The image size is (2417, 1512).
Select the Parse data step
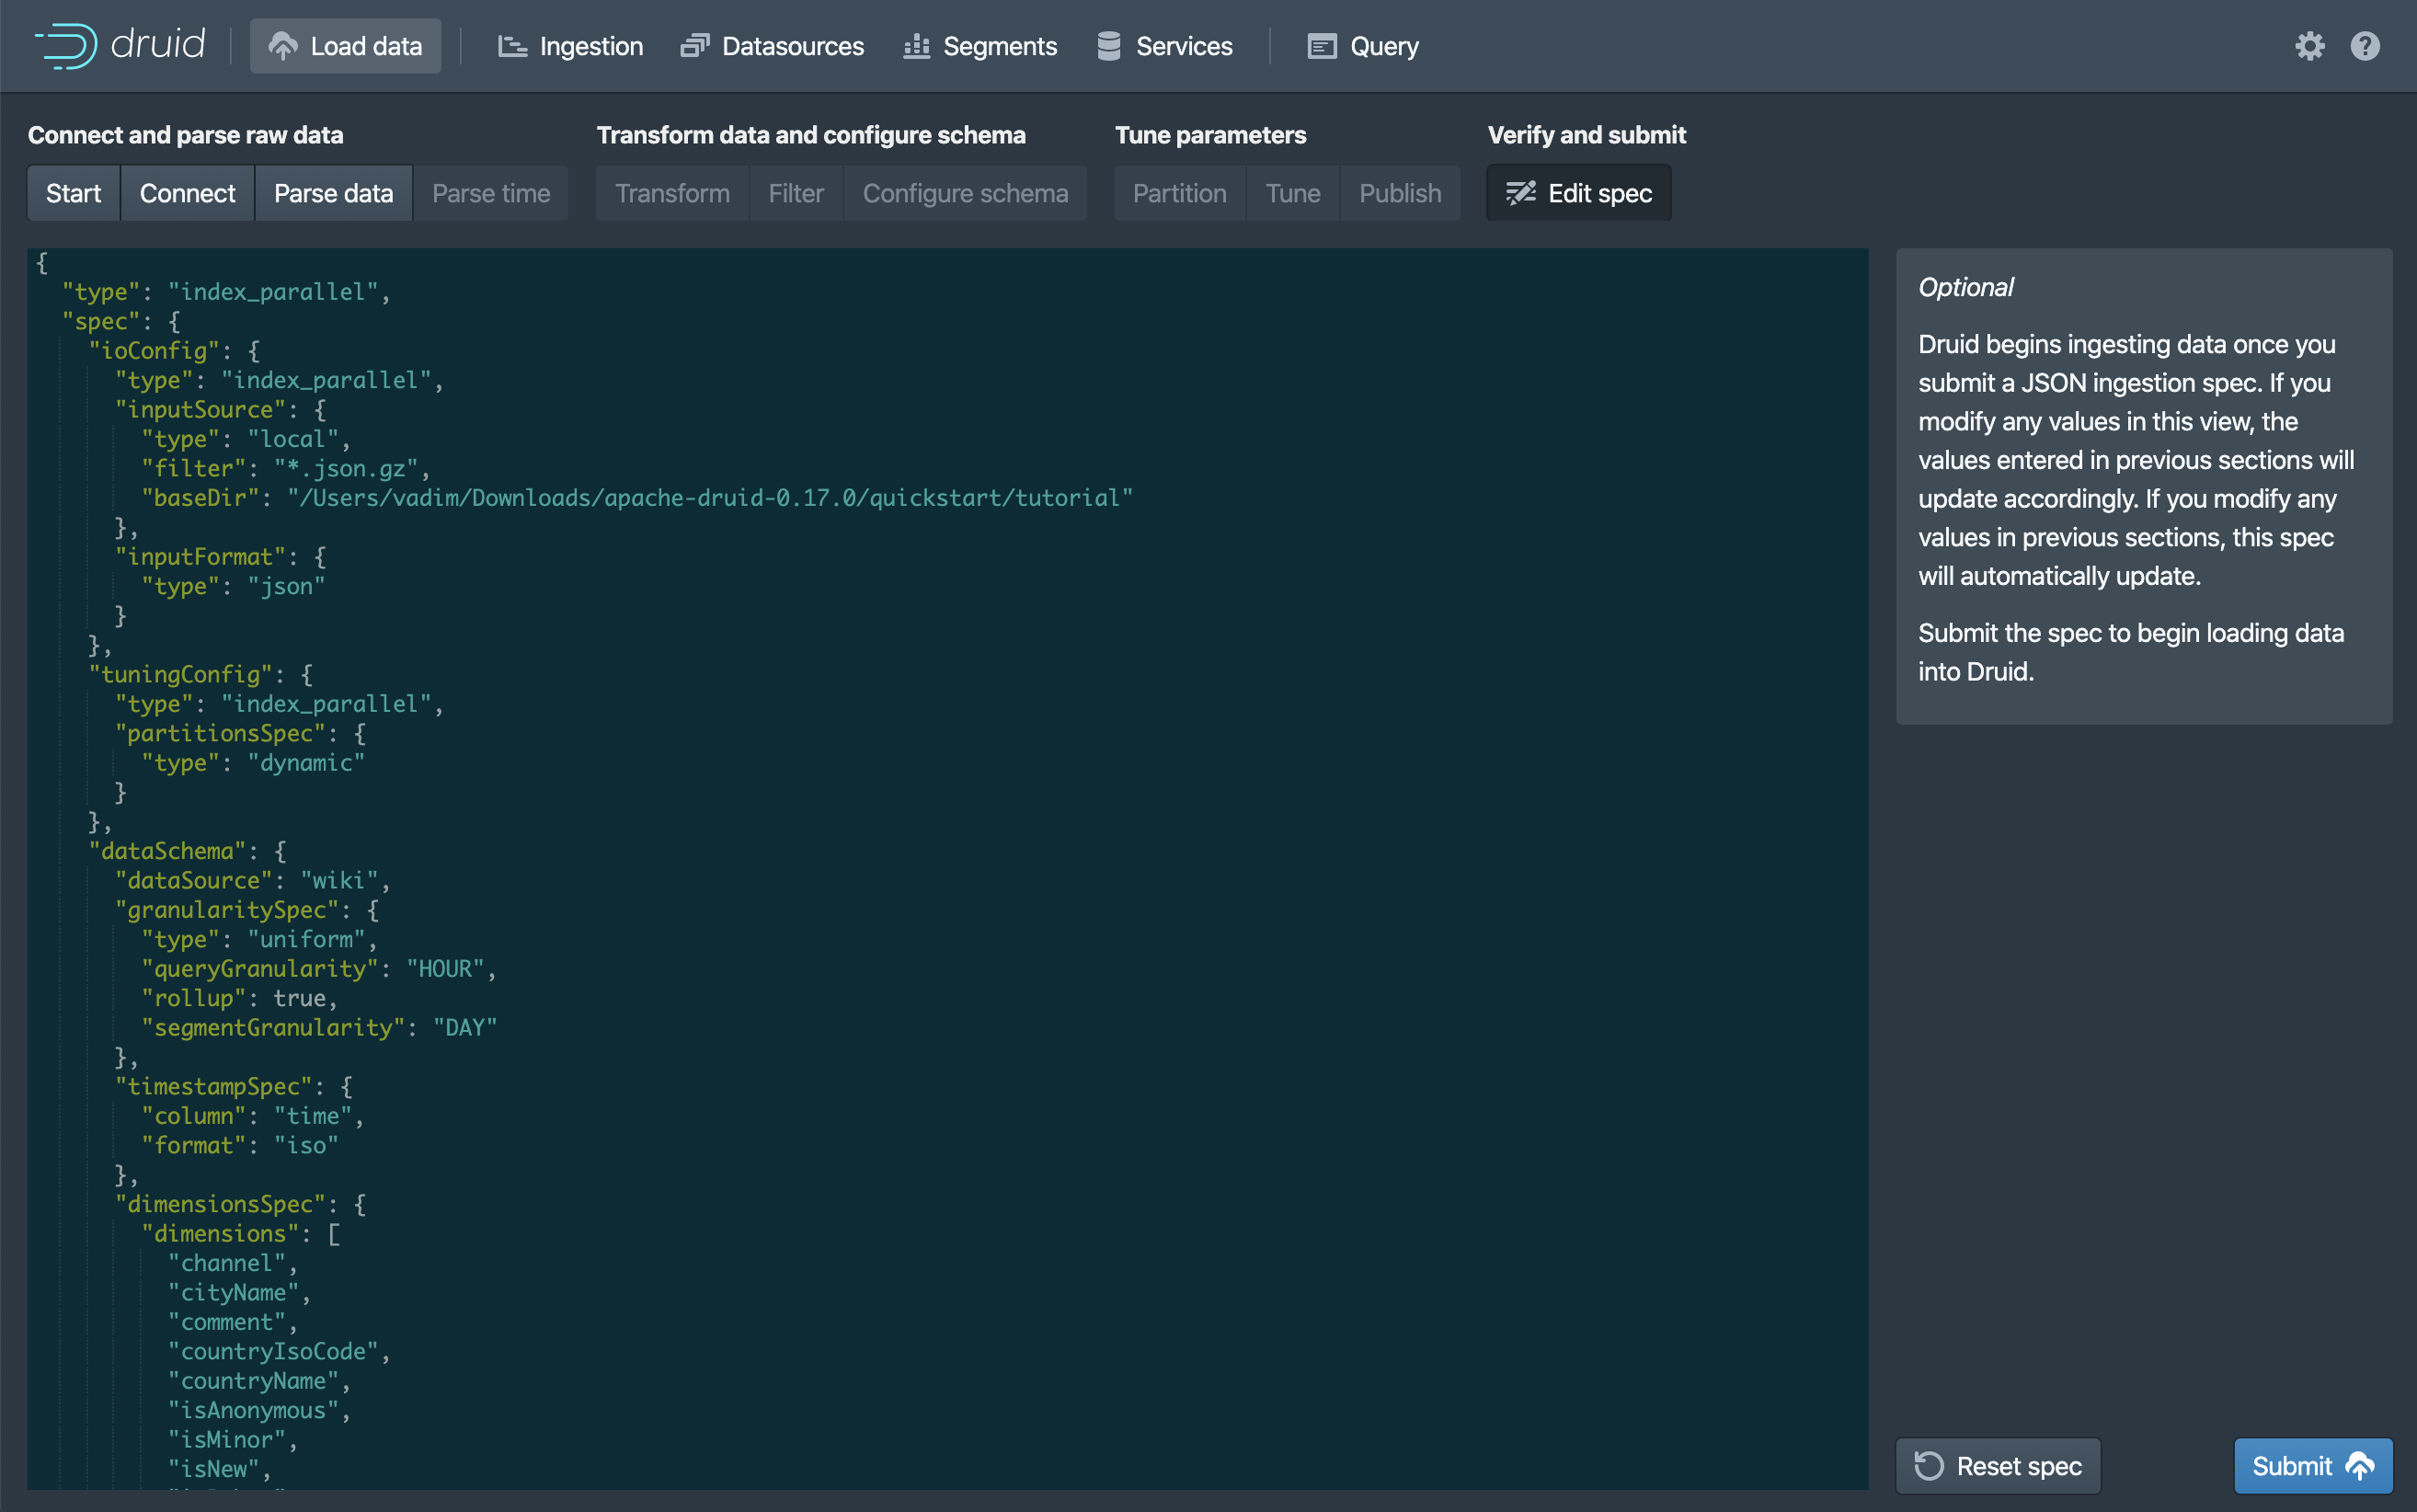pos(333,193)
